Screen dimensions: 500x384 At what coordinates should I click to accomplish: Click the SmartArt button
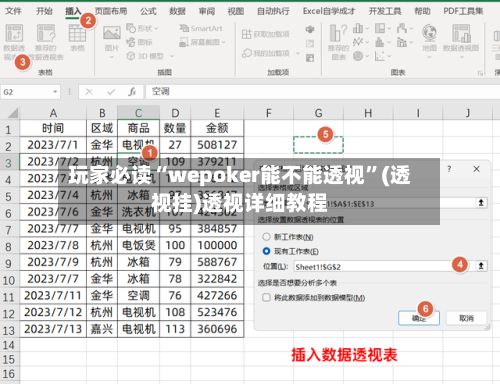pos(201,28)
